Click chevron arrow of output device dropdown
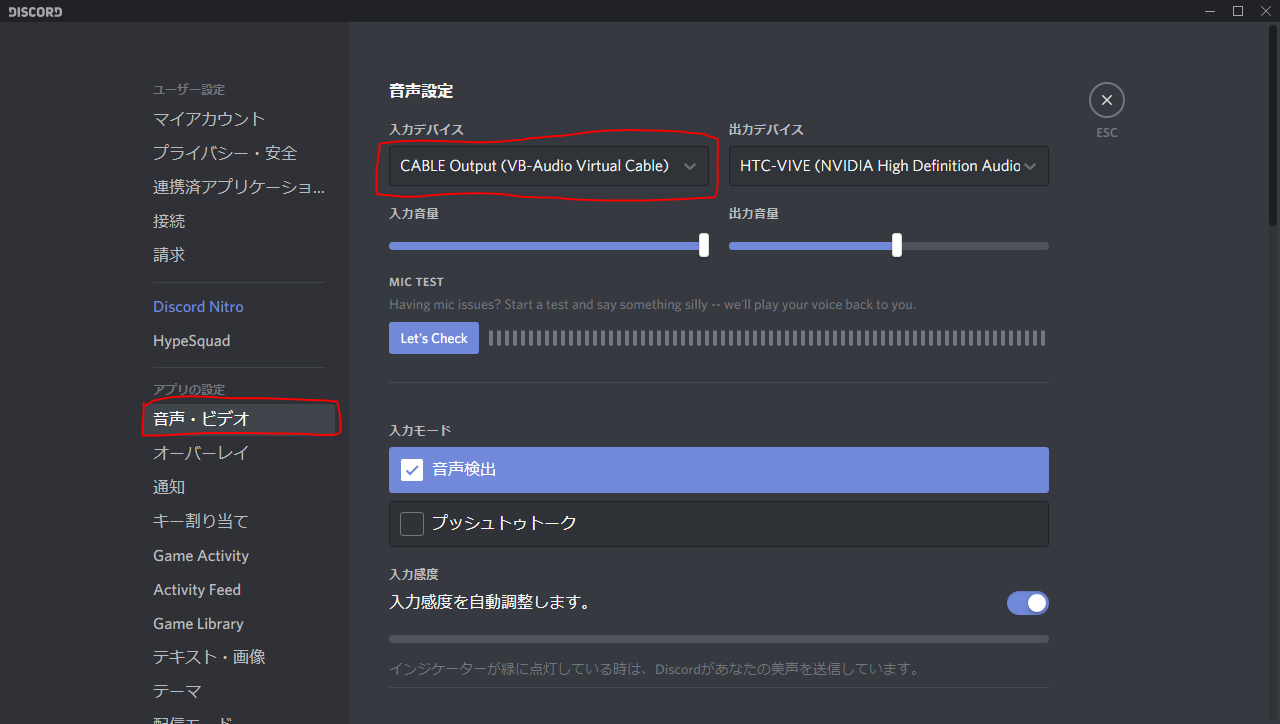 1030,167
